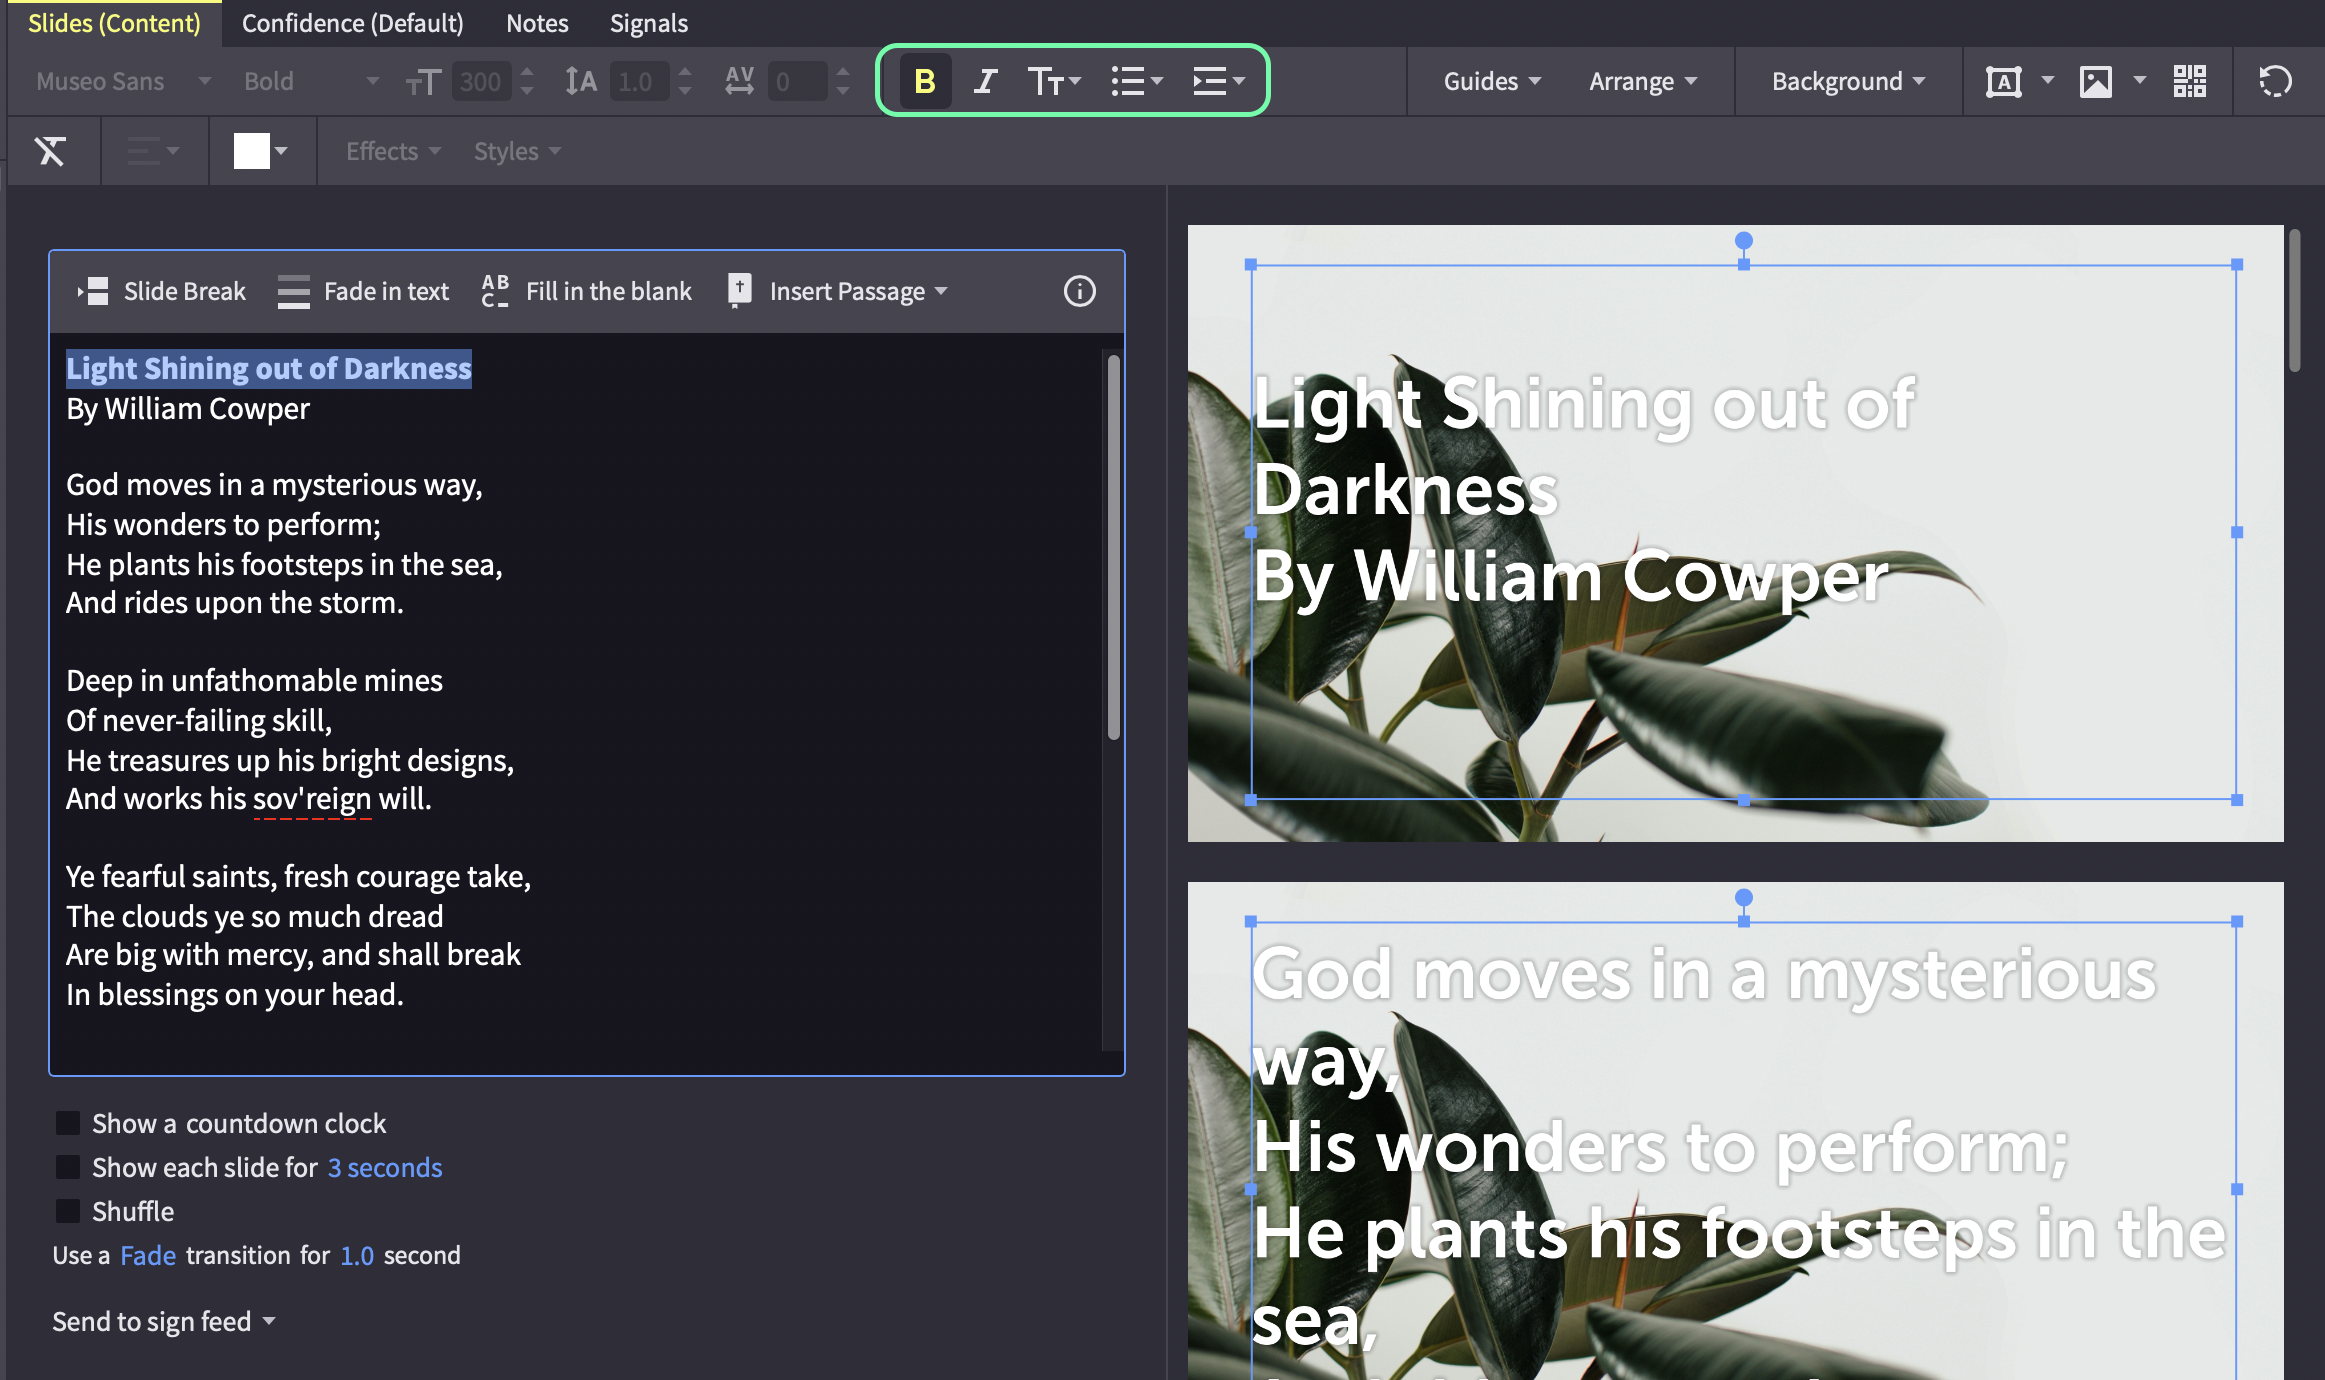Click the rotation handle on title slide
This screenshot has height=1380, width=2325.
tap(1743, 240)
